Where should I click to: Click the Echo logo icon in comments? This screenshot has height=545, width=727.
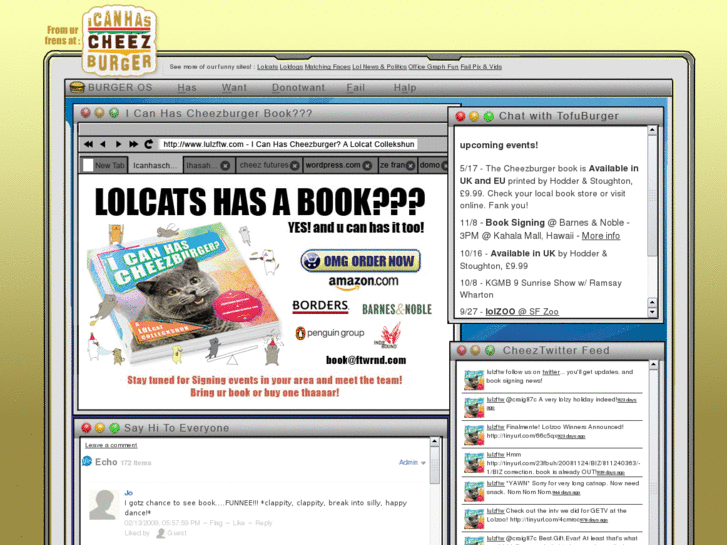coord(87,462)
